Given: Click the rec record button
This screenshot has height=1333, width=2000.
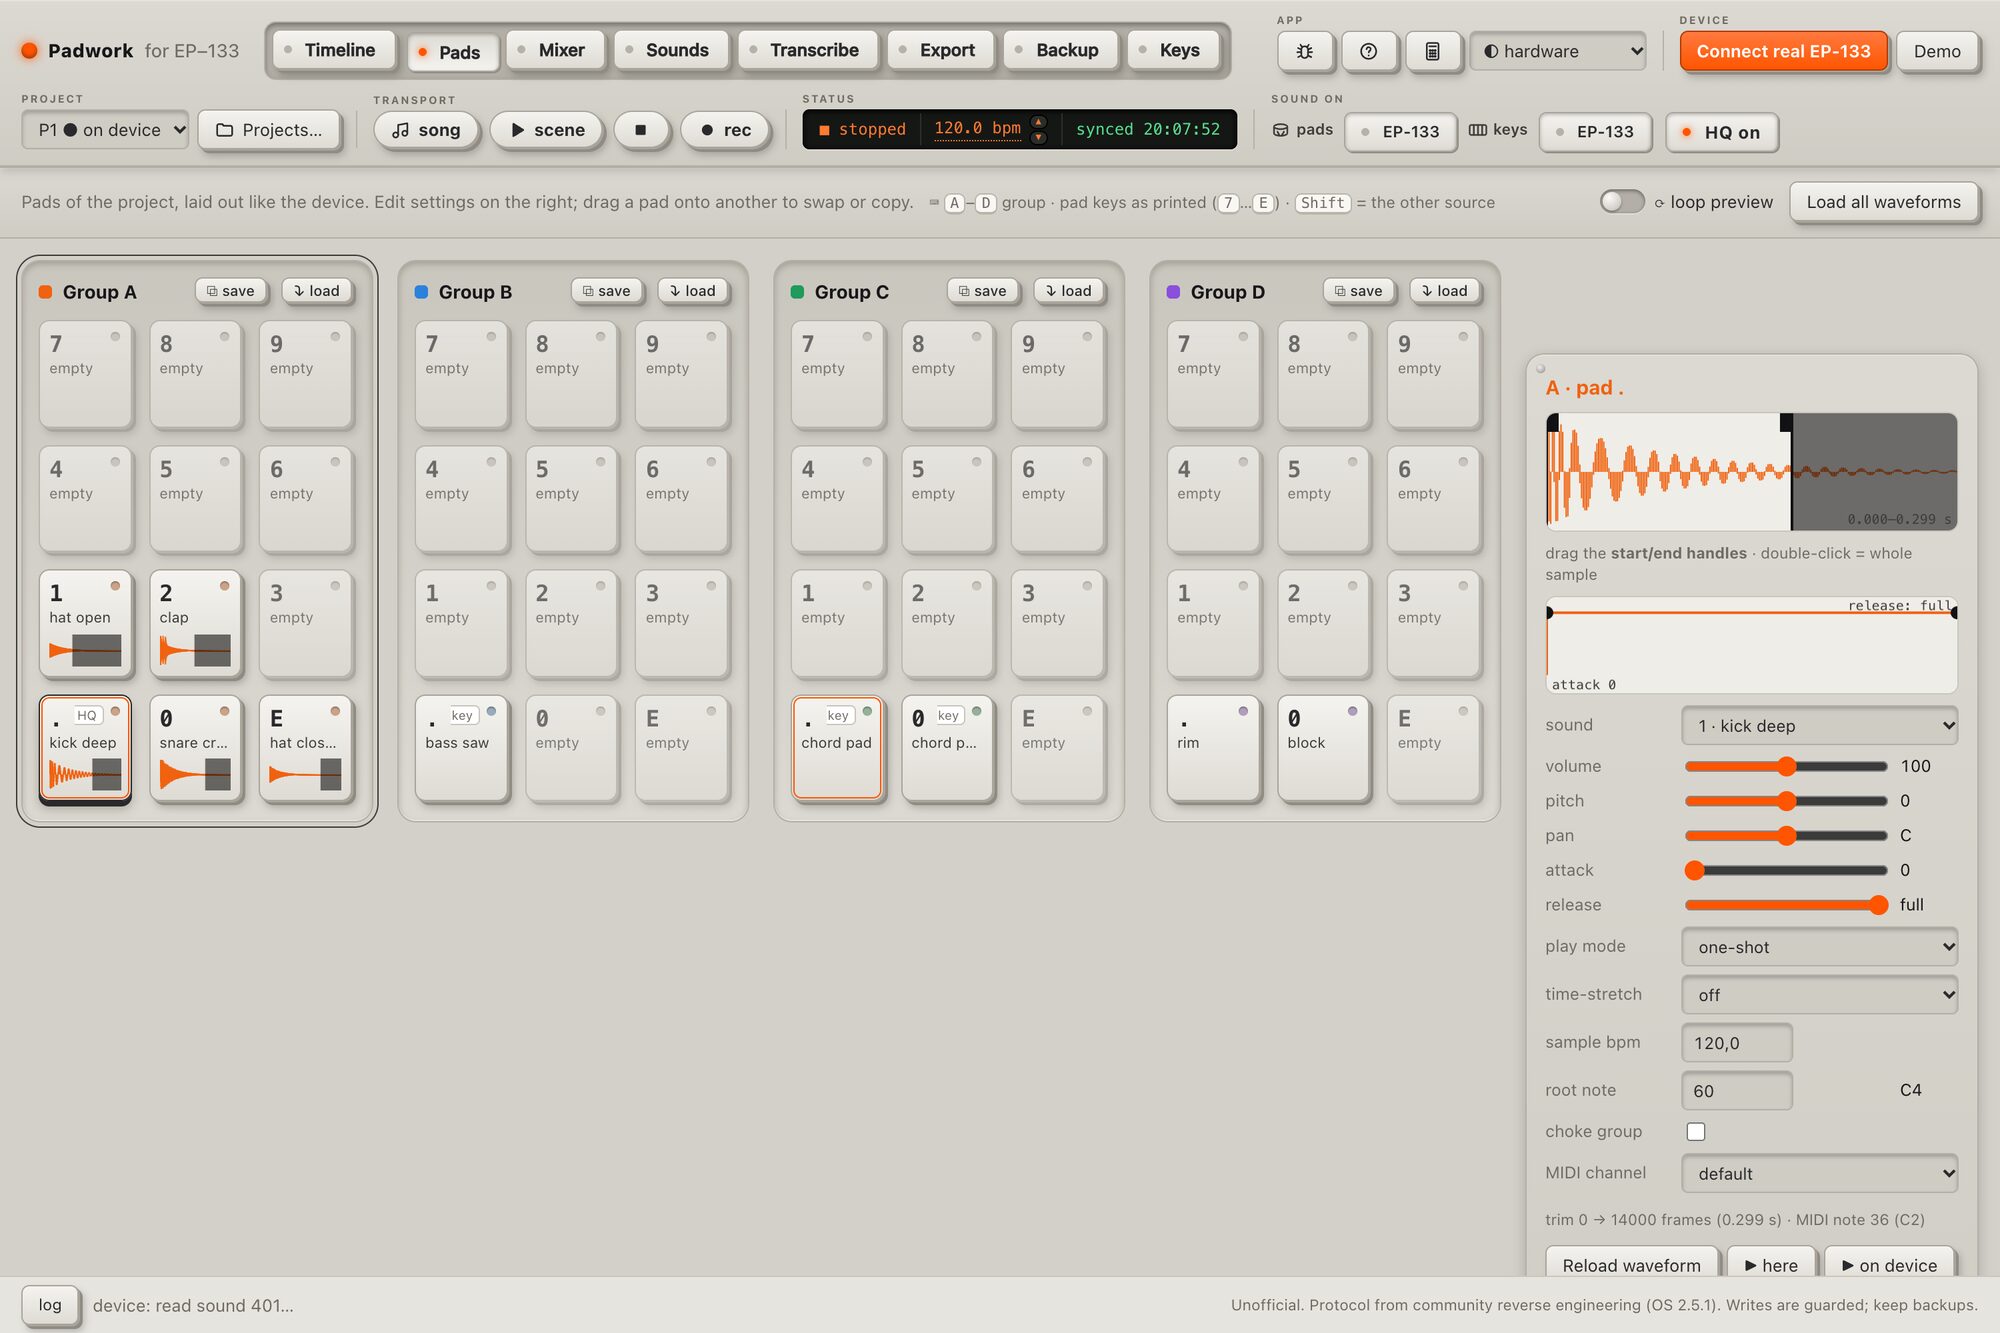Looking at the screenshot, I should (726, 130).
